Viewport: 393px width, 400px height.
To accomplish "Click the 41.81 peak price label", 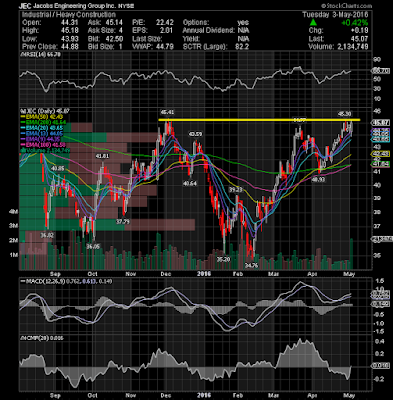I will pyautogui.click(x=102, y=156).
